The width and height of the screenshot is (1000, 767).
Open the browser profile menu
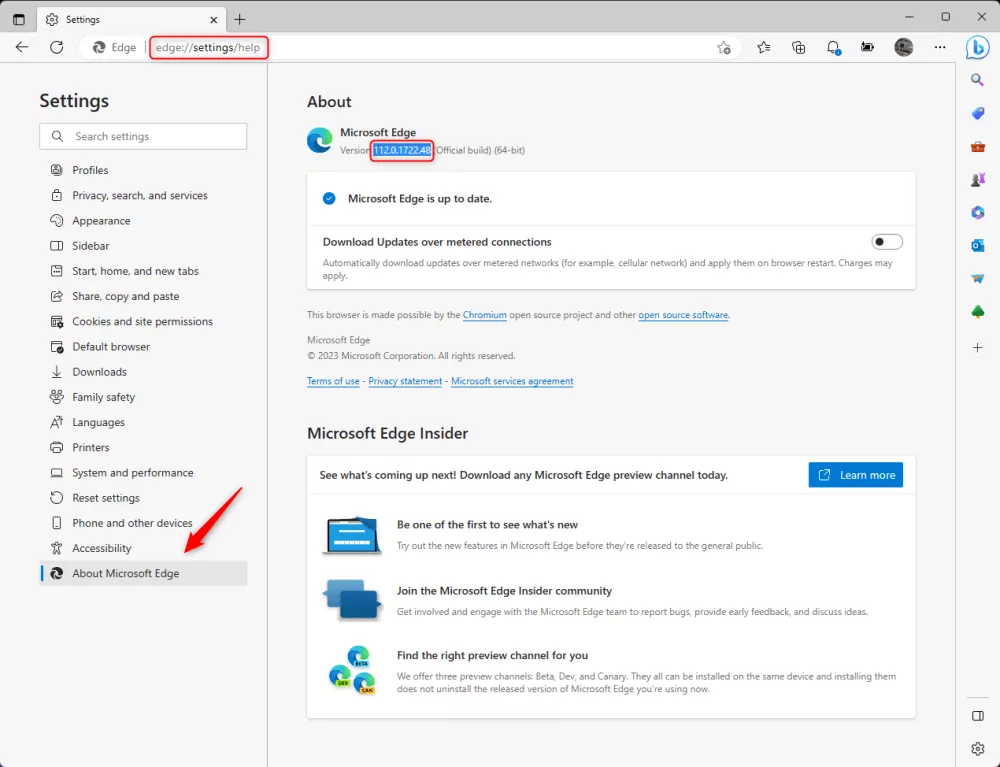tap(903, 47)
